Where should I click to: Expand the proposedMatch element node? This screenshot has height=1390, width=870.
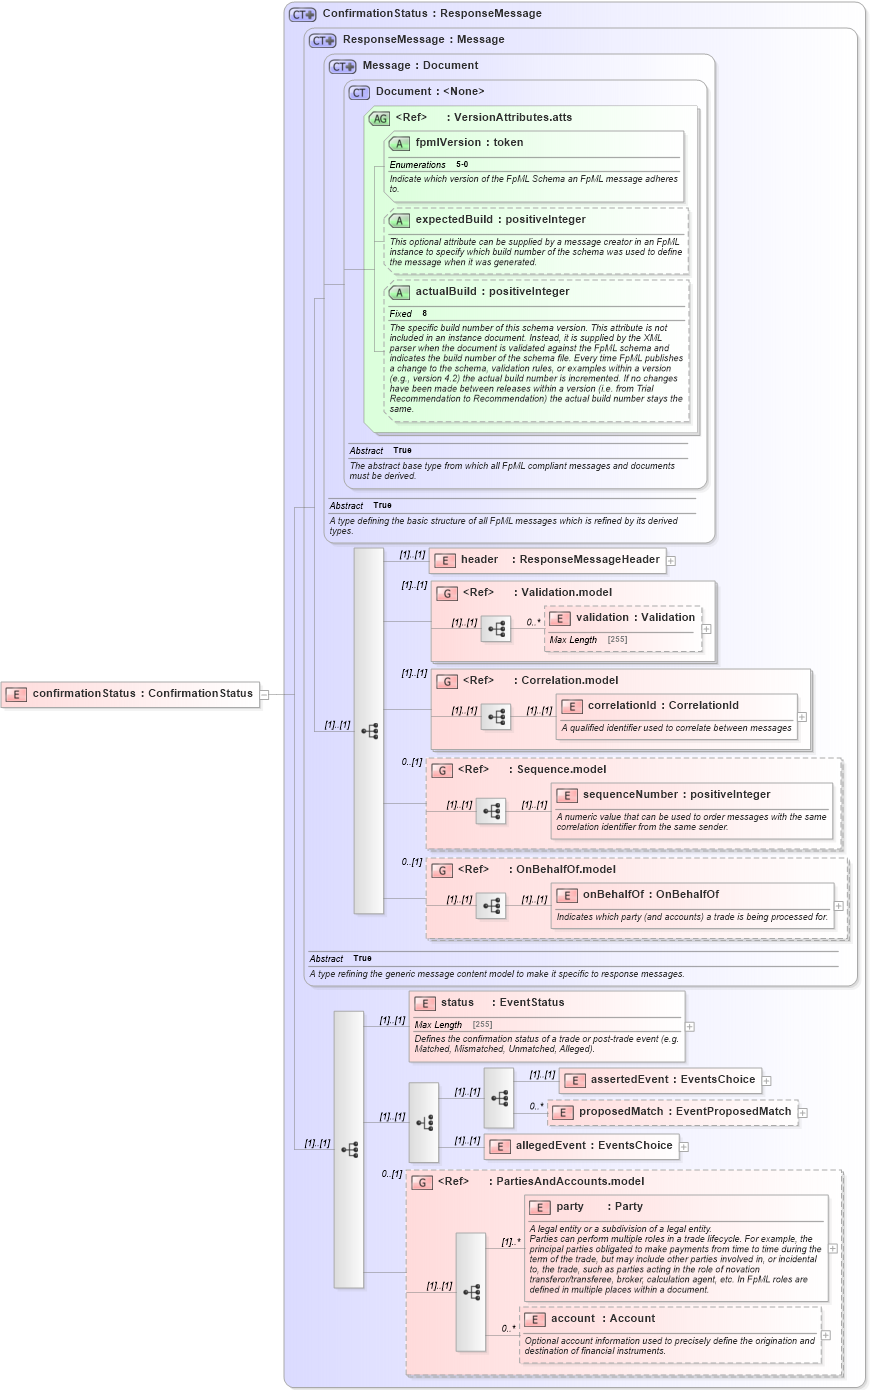pos(803,1113)
